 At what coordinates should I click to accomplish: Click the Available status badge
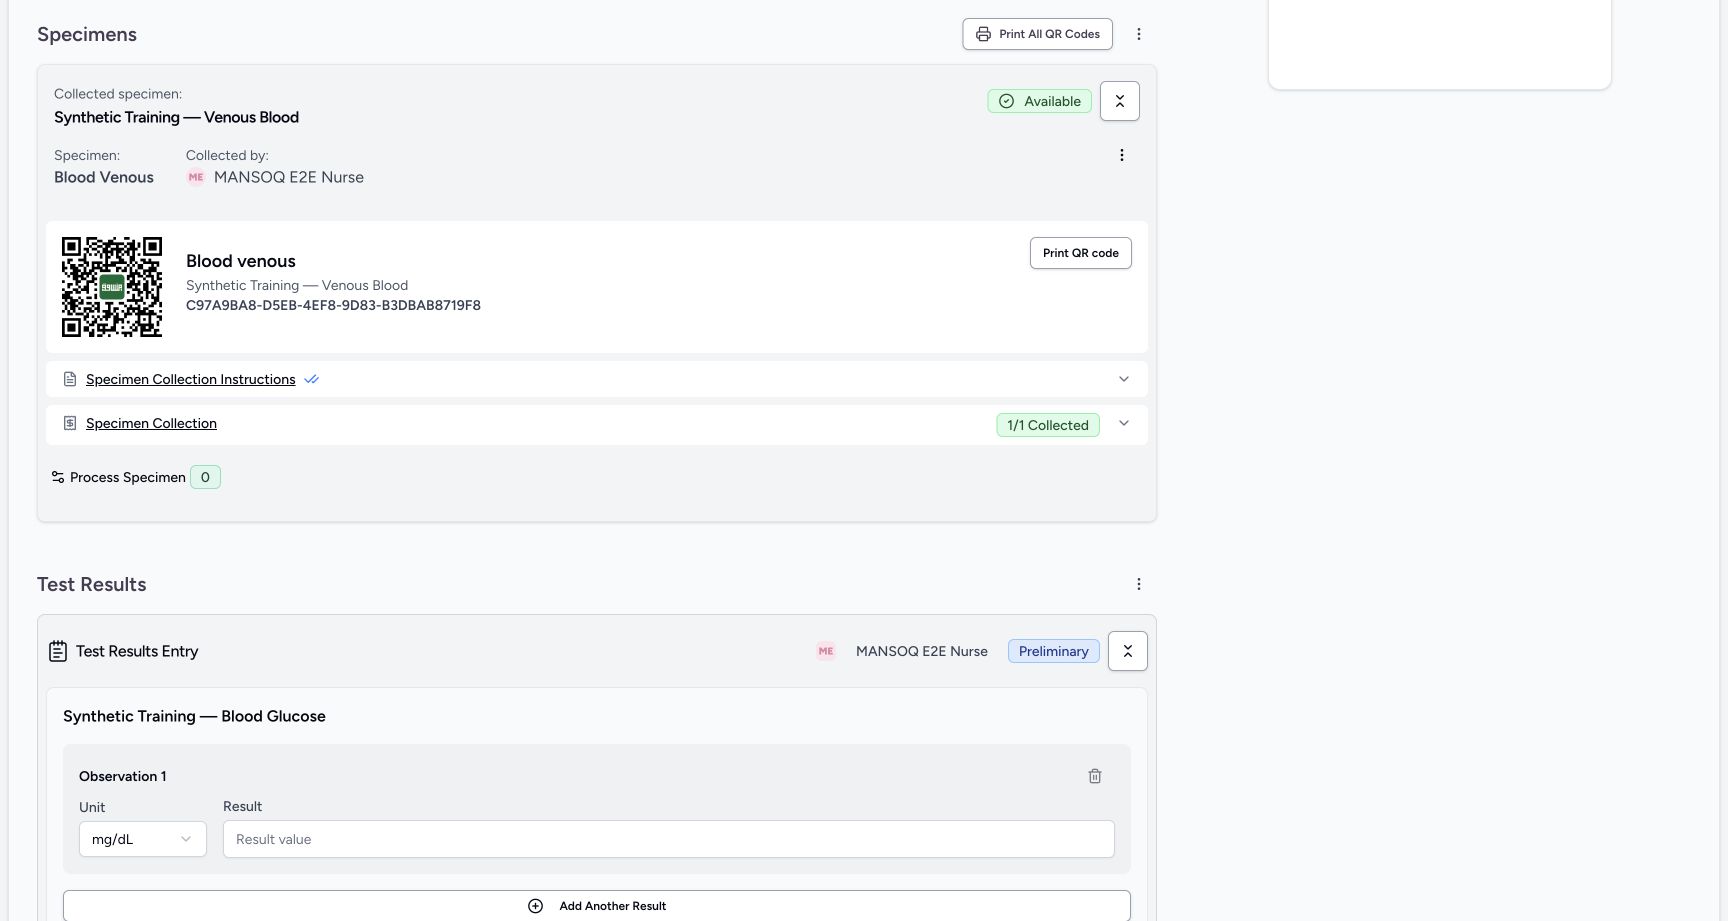1040,101
